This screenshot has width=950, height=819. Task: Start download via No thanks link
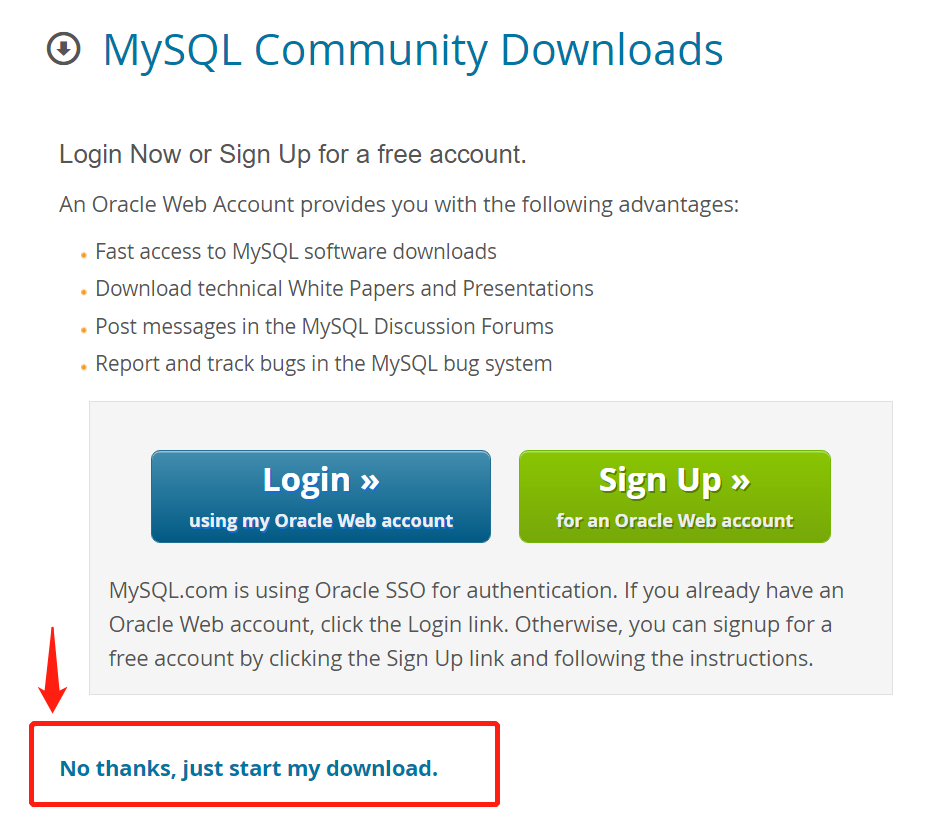(x=248, y=768)
